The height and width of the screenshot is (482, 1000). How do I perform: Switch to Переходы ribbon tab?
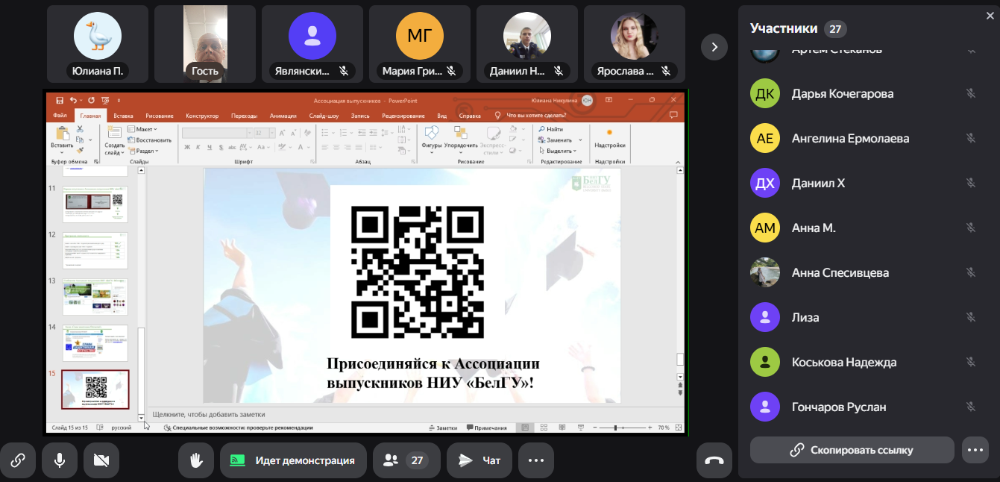(x=244, y=116)
